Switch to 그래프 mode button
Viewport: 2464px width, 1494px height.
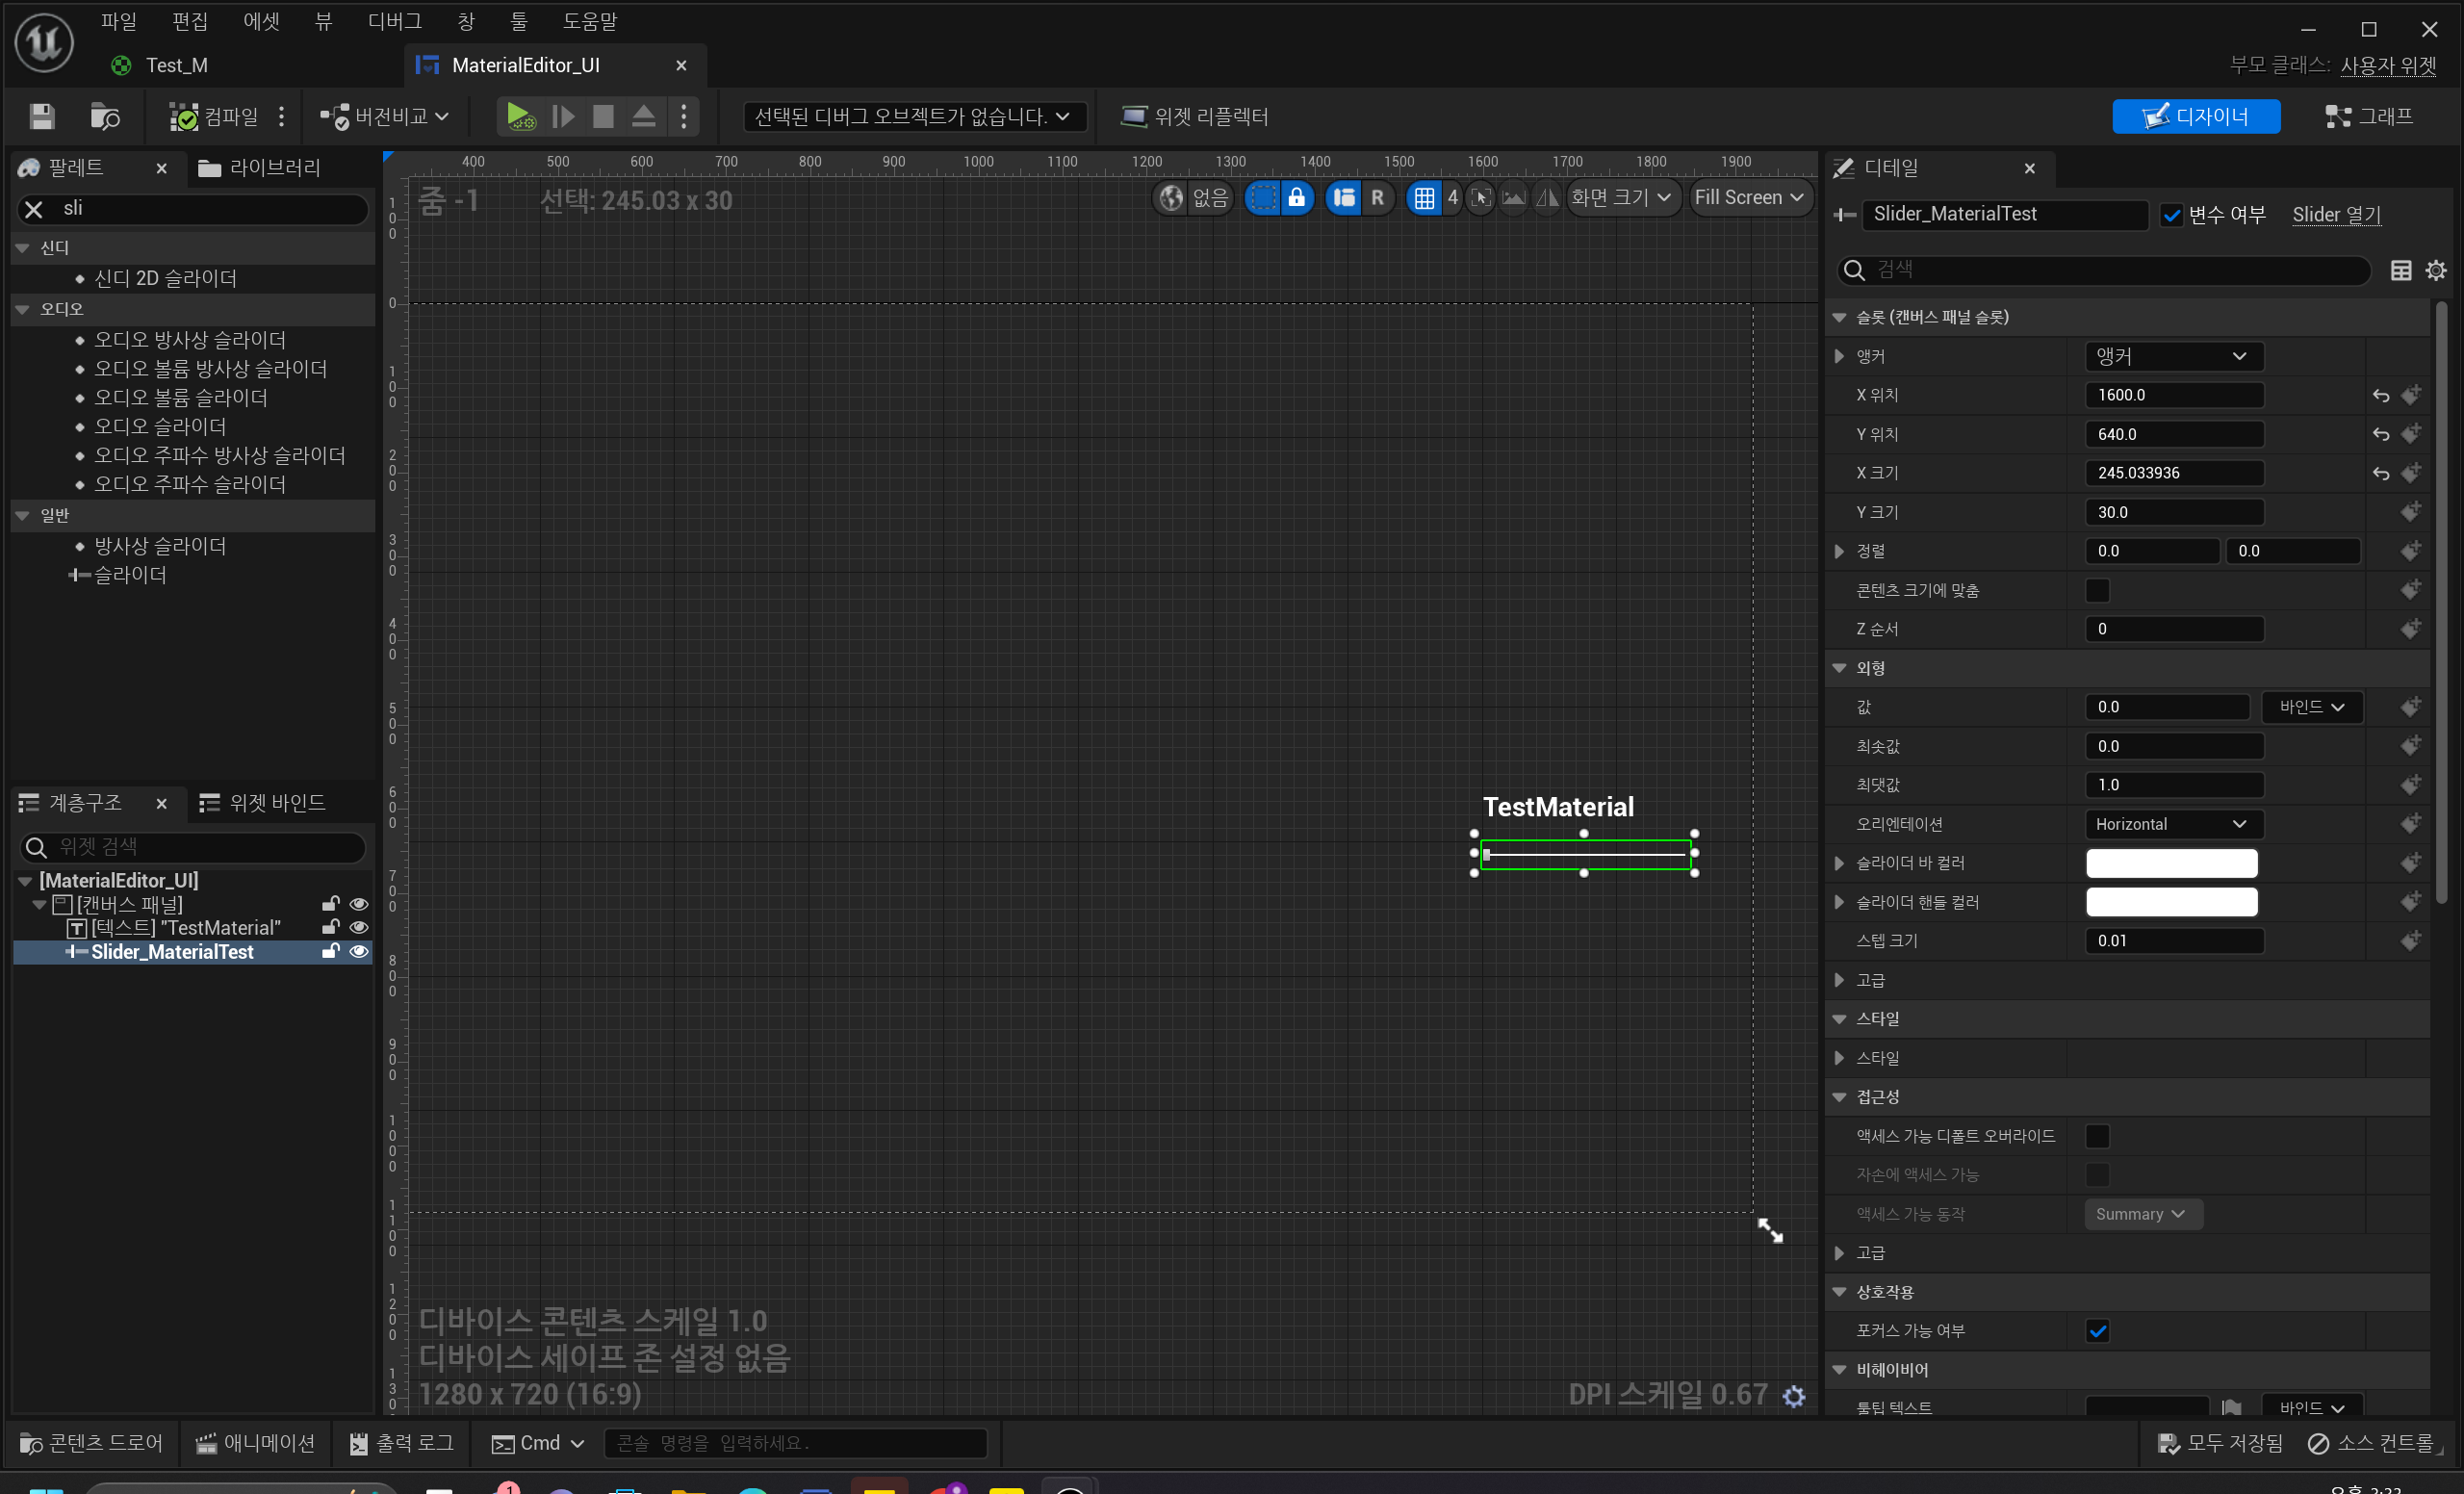pyautogui.click(x=2369, y=117)
